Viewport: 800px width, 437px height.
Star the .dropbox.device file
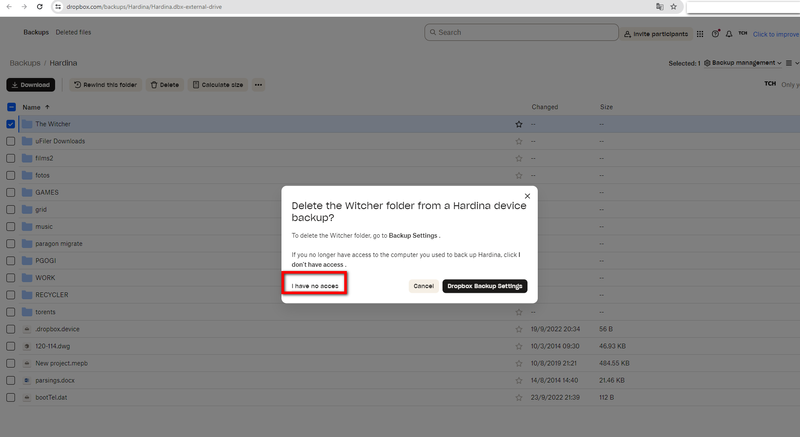519,329
